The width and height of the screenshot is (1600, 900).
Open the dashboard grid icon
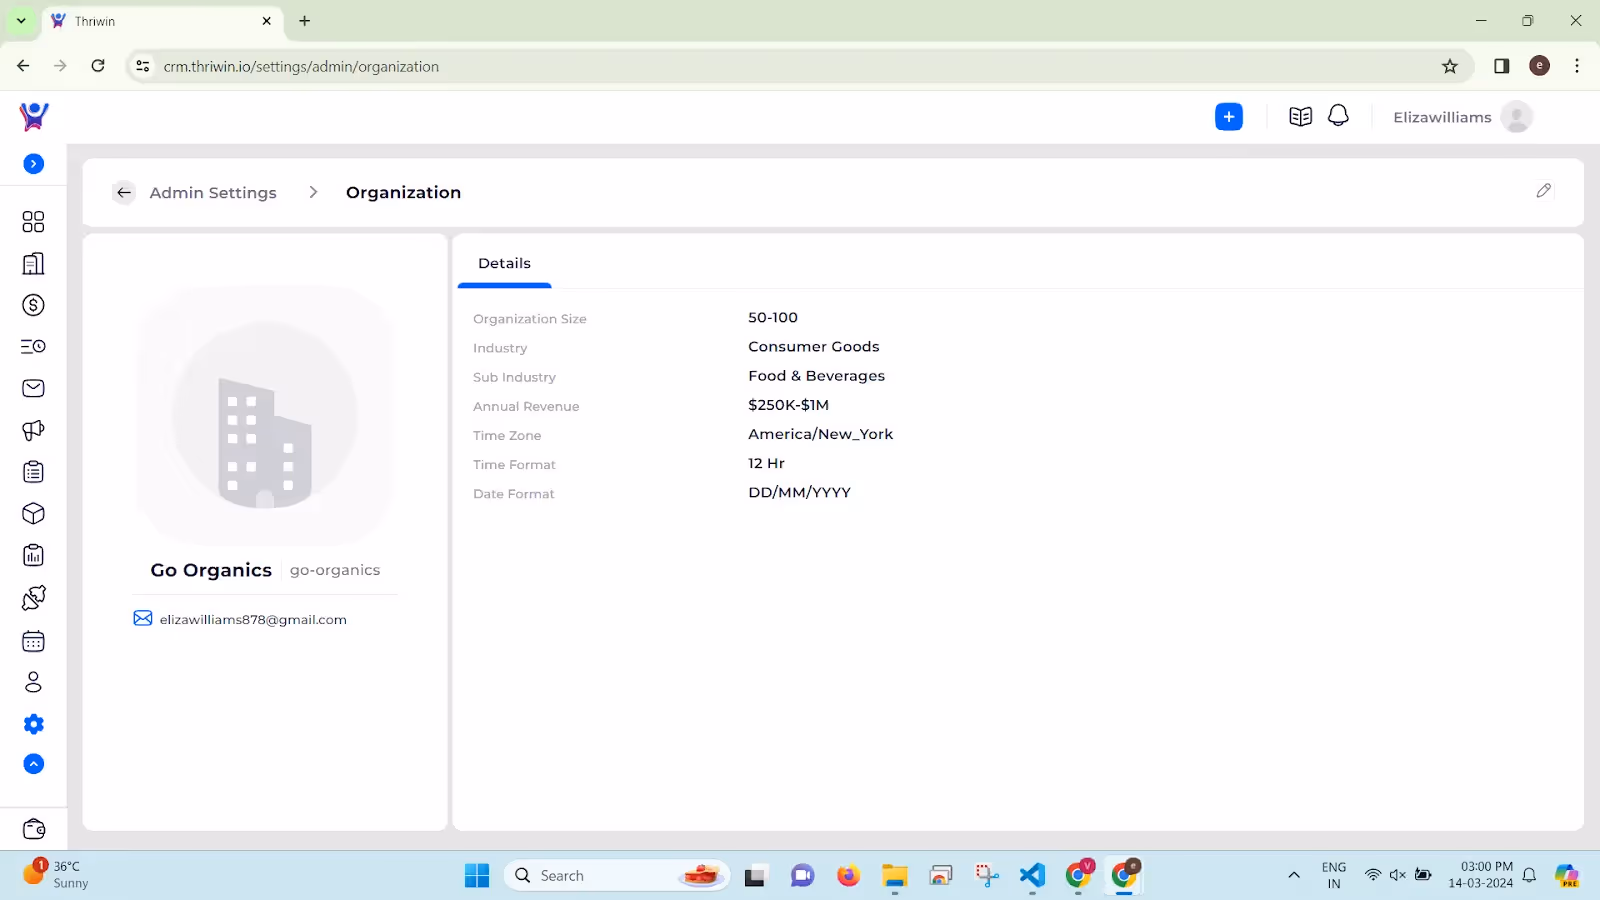pyautogui.click(x=33, y=221)
